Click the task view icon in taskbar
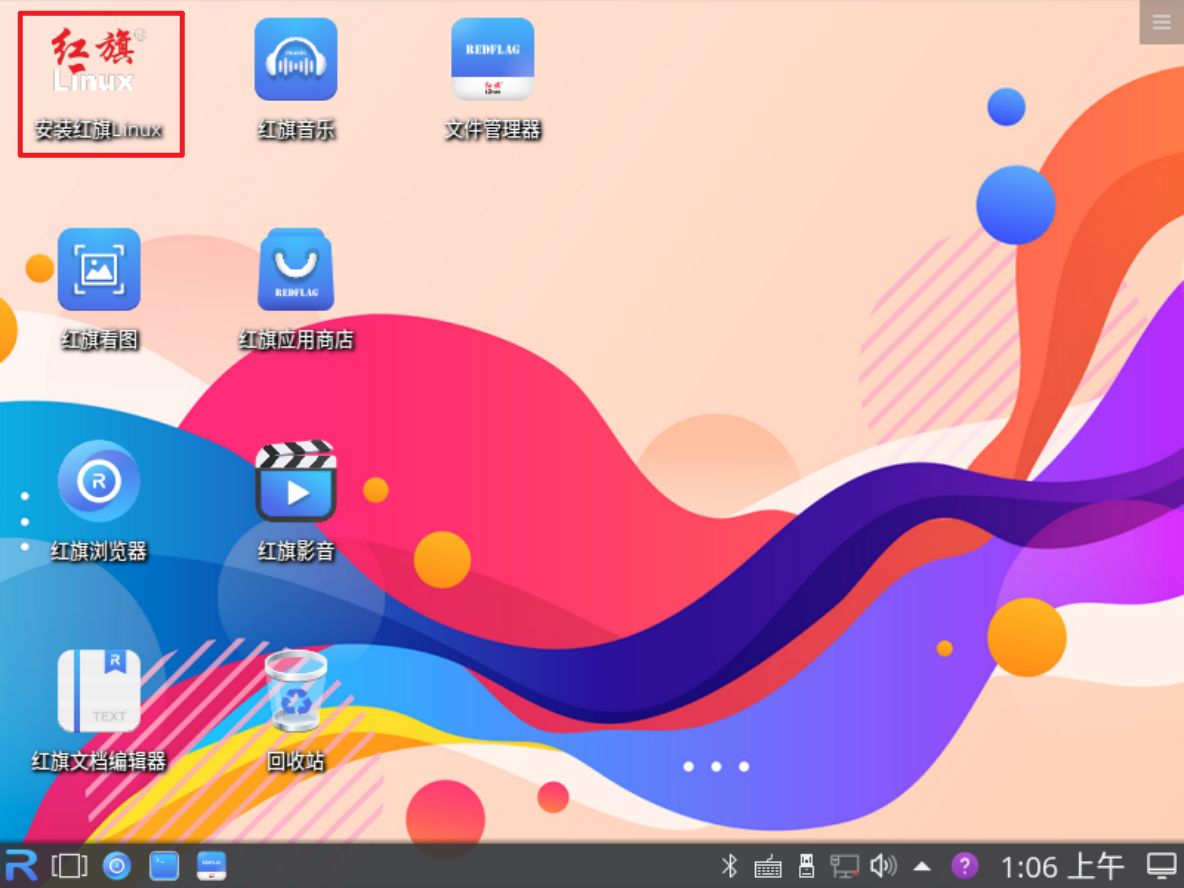The image size is (1184, 888). pos(69,865)
